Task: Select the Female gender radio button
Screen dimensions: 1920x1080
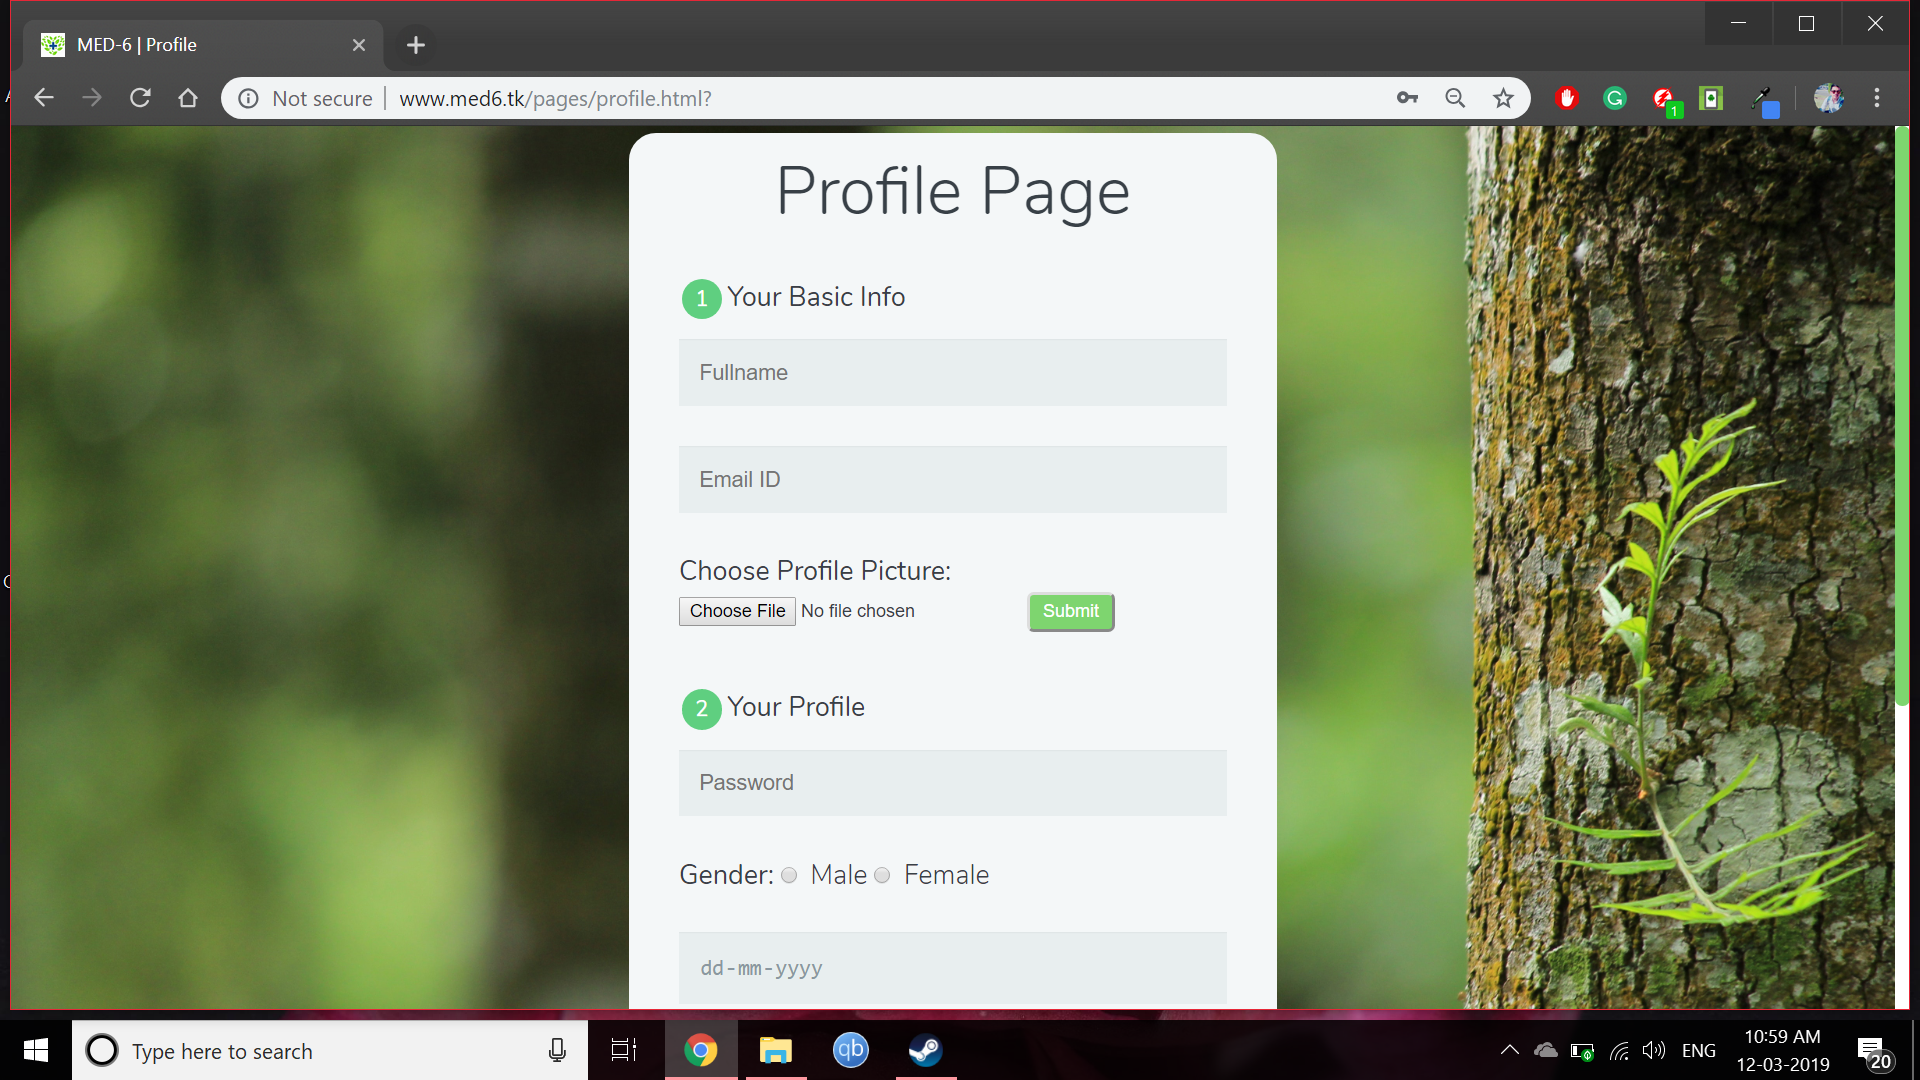Action: (882, 875)
